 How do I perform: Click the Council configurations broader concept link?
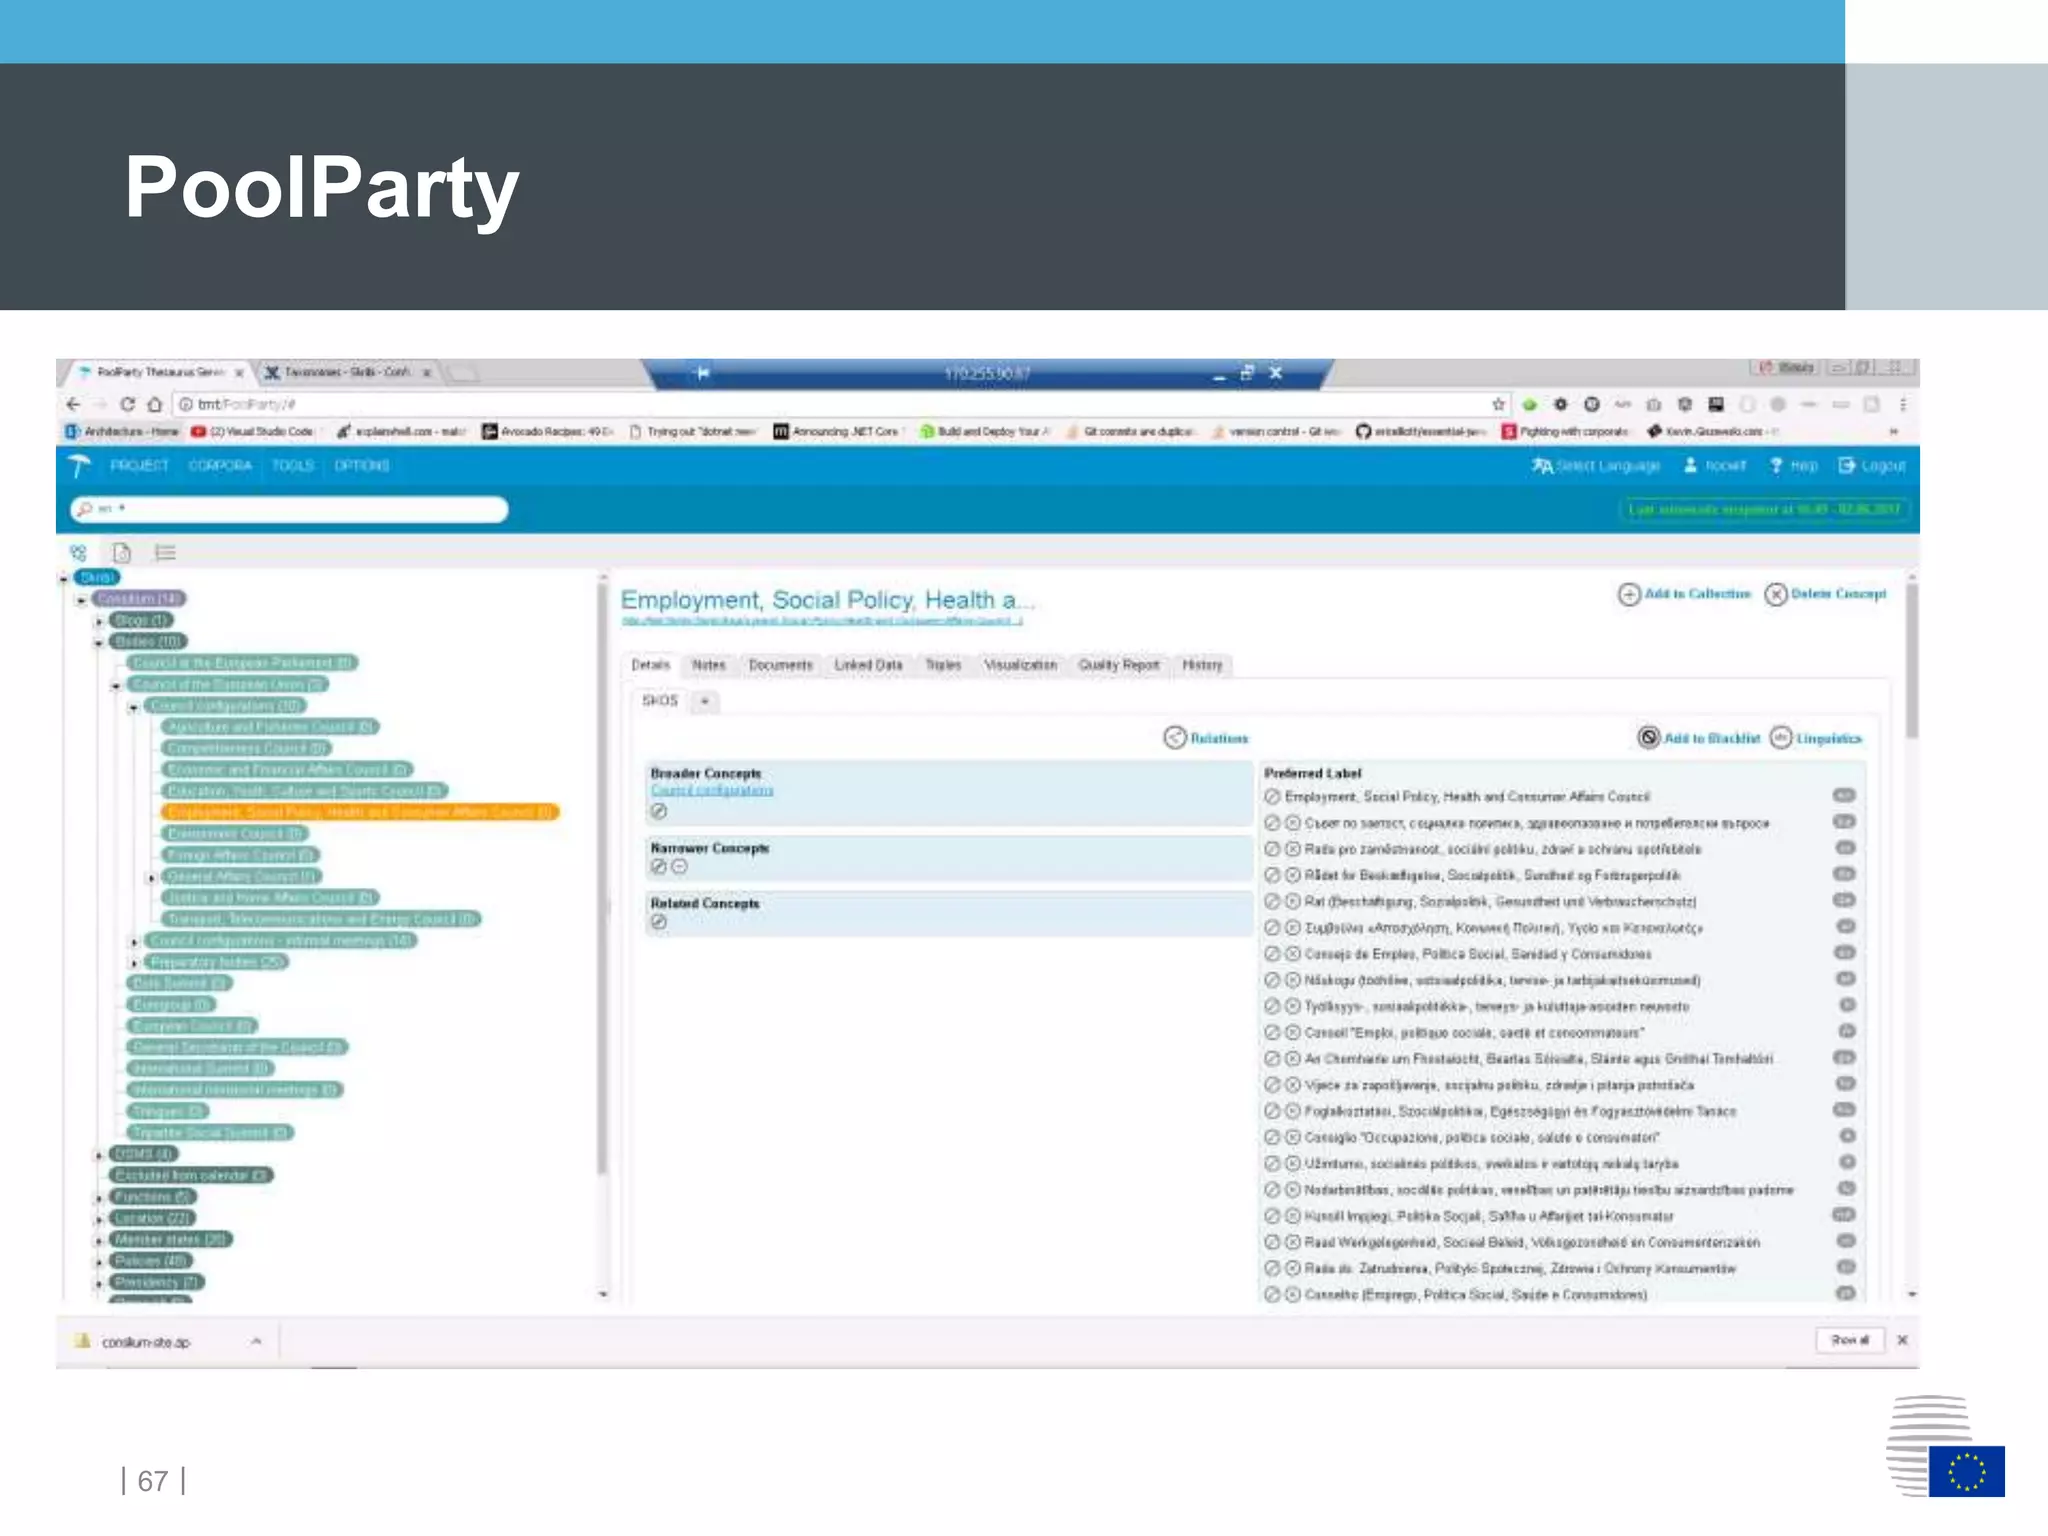click(711, 791)
